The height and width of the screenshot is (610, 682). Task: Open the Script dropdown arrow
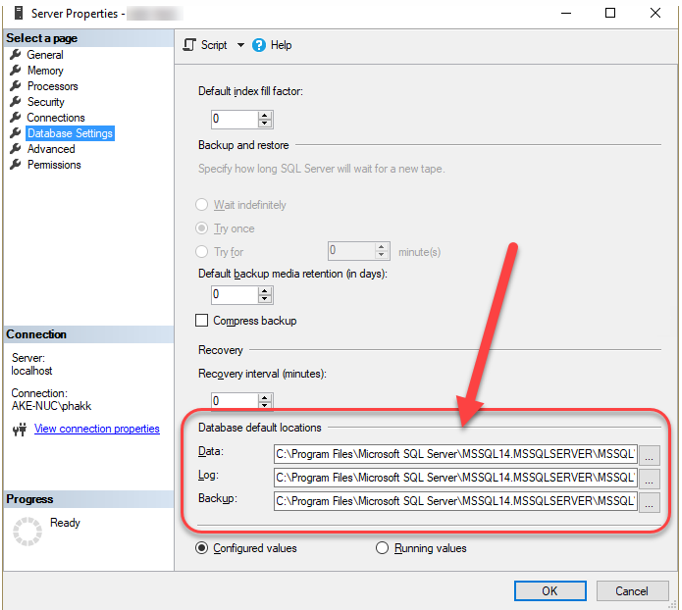(240, 45)
